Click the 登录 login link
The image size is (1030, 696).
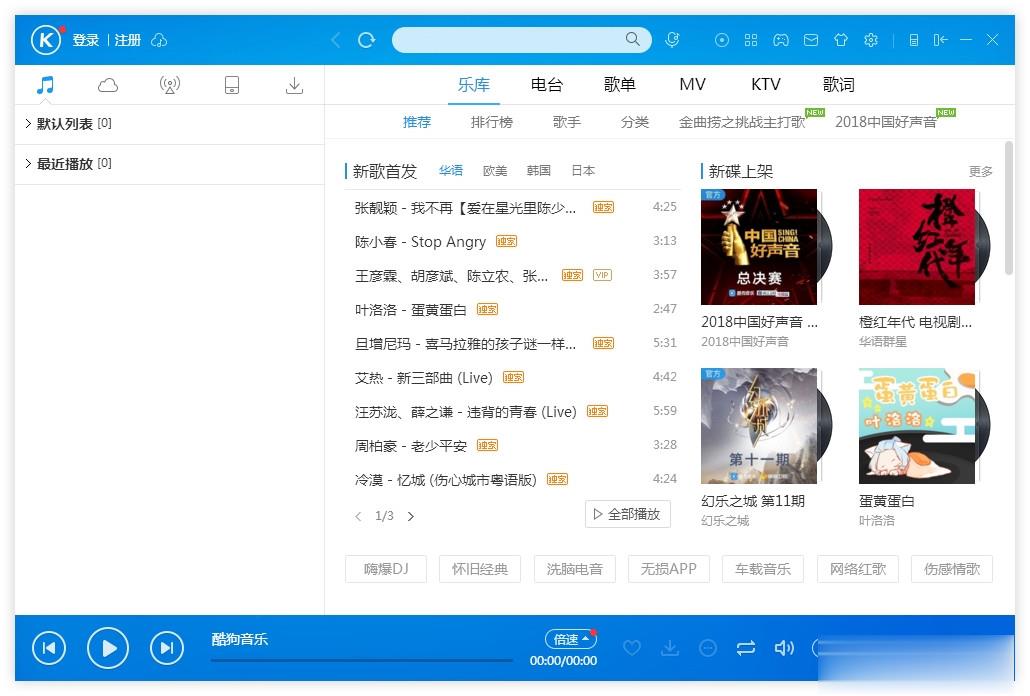(x=85, y=41)
